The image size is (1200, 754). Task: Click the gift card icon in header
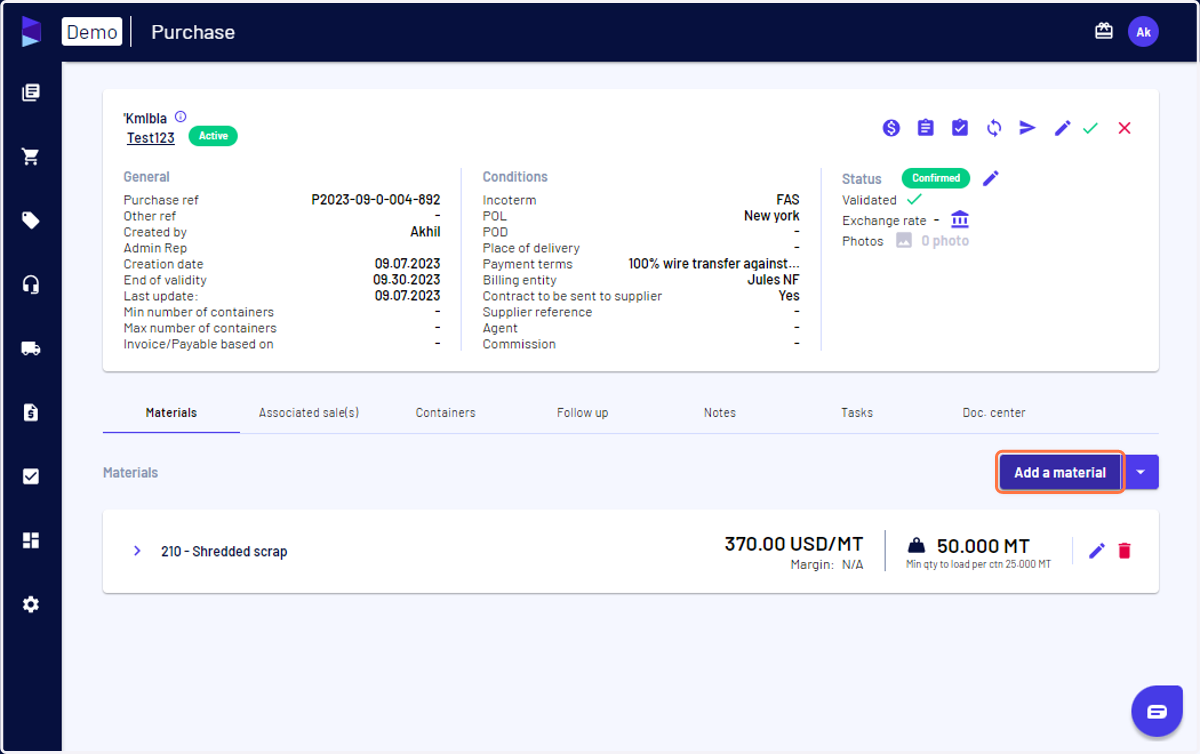1104,32
